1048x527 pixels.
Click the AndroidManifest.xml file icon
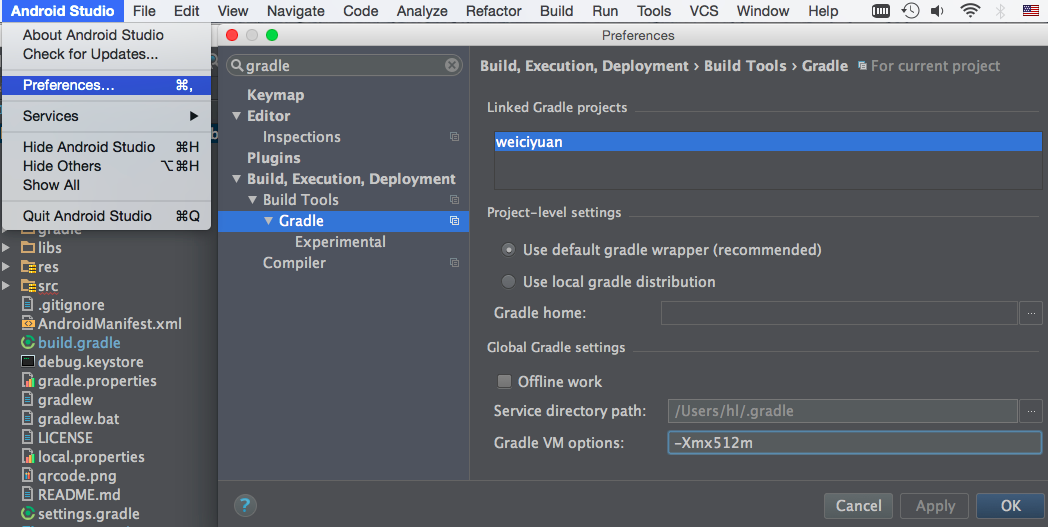pyautogui.click(x=28, y=324)
